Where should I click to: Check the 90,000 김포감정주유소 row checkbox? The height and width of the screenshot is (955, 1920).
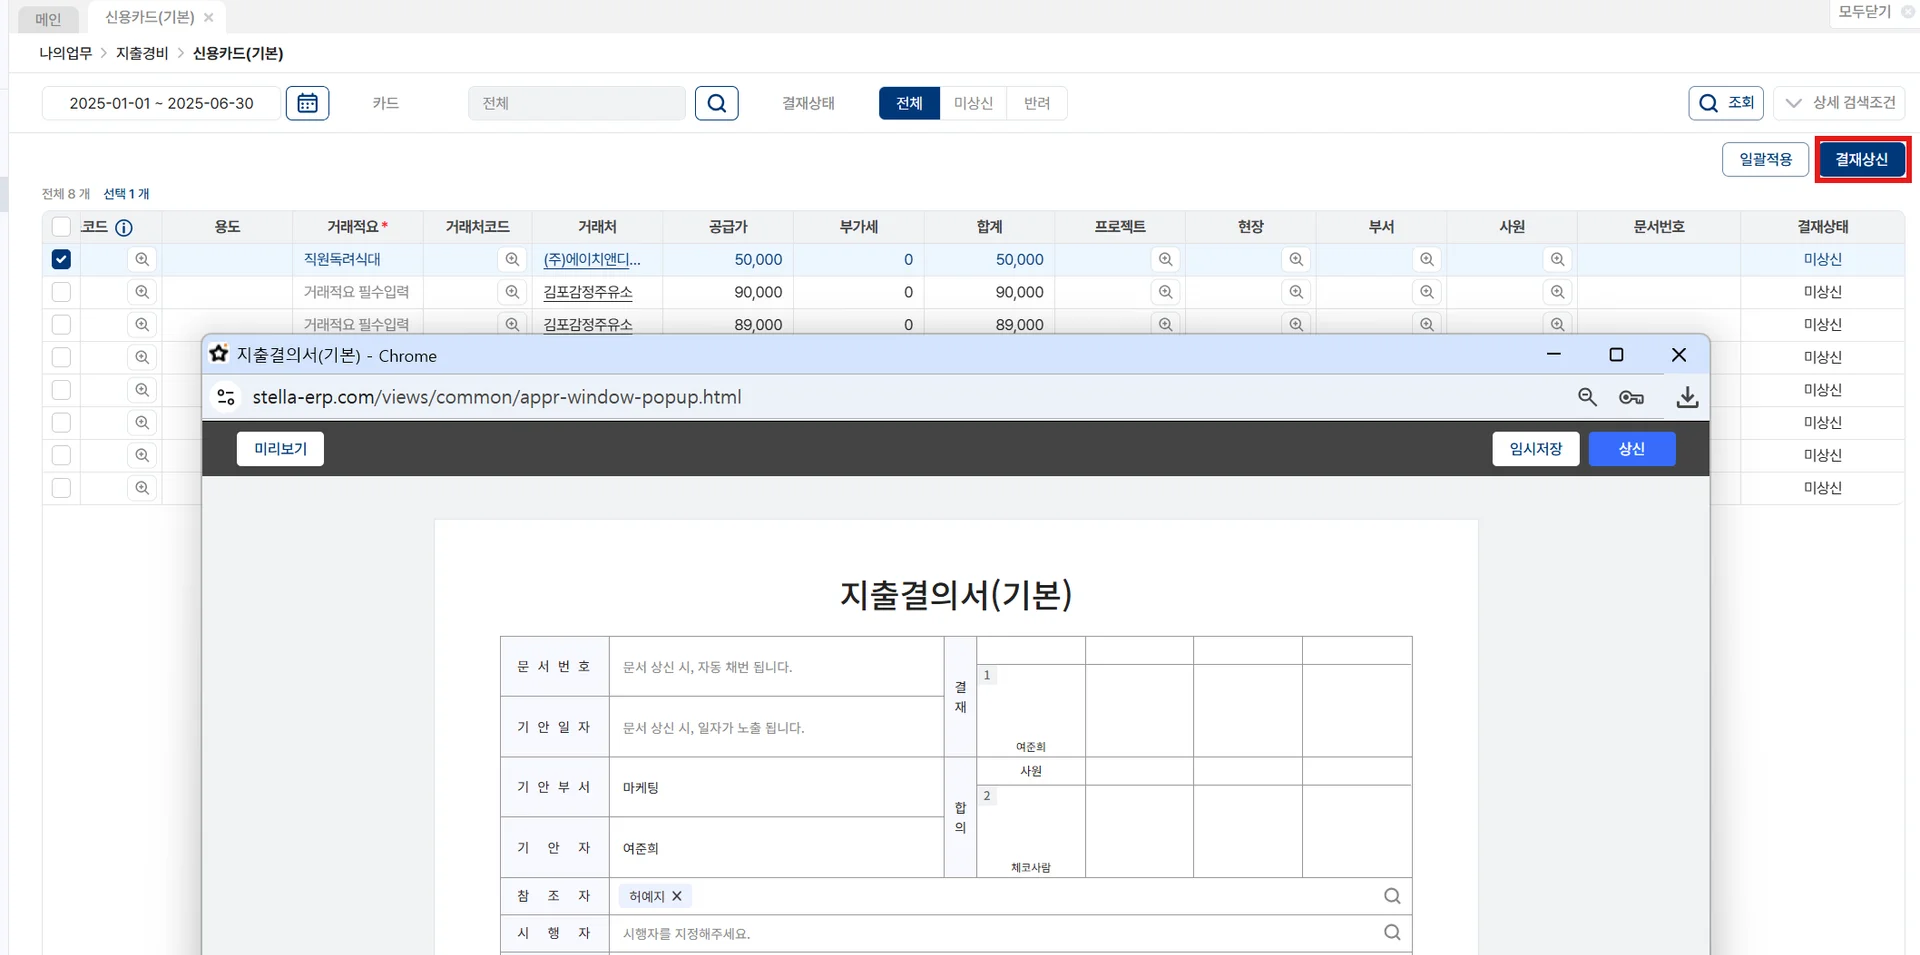(x=61, y=292)
